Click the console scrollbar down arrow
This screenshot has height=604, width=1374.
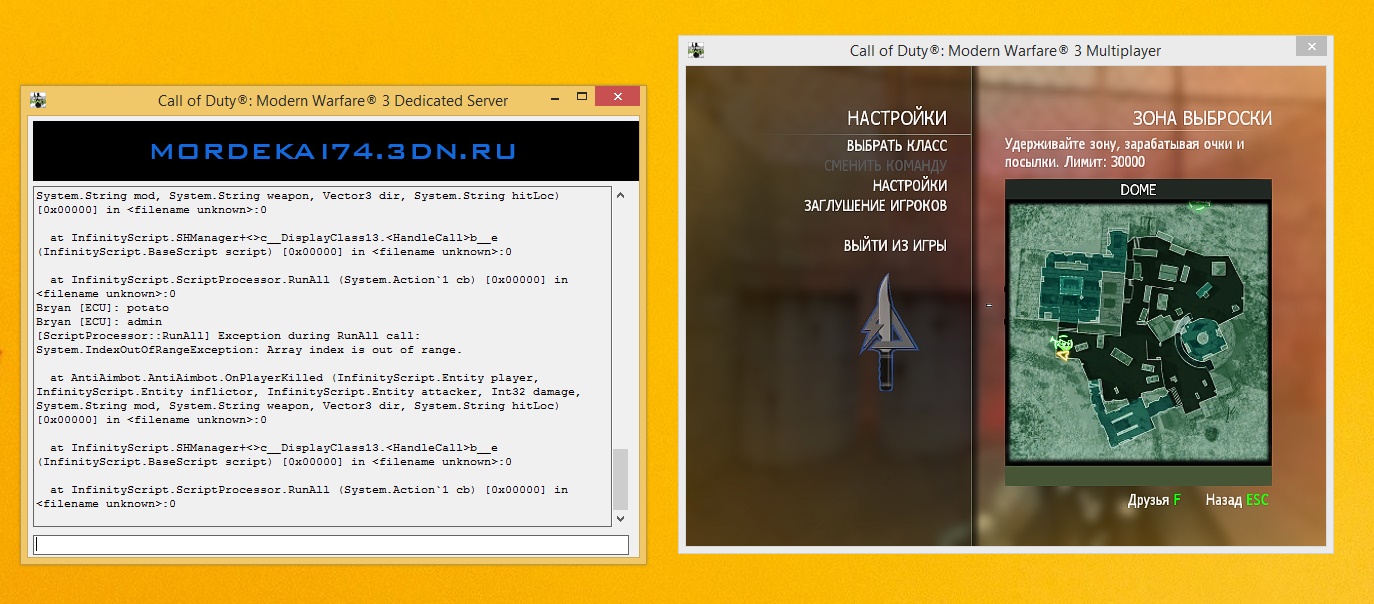pyautogui.click(x=620, y=518)
